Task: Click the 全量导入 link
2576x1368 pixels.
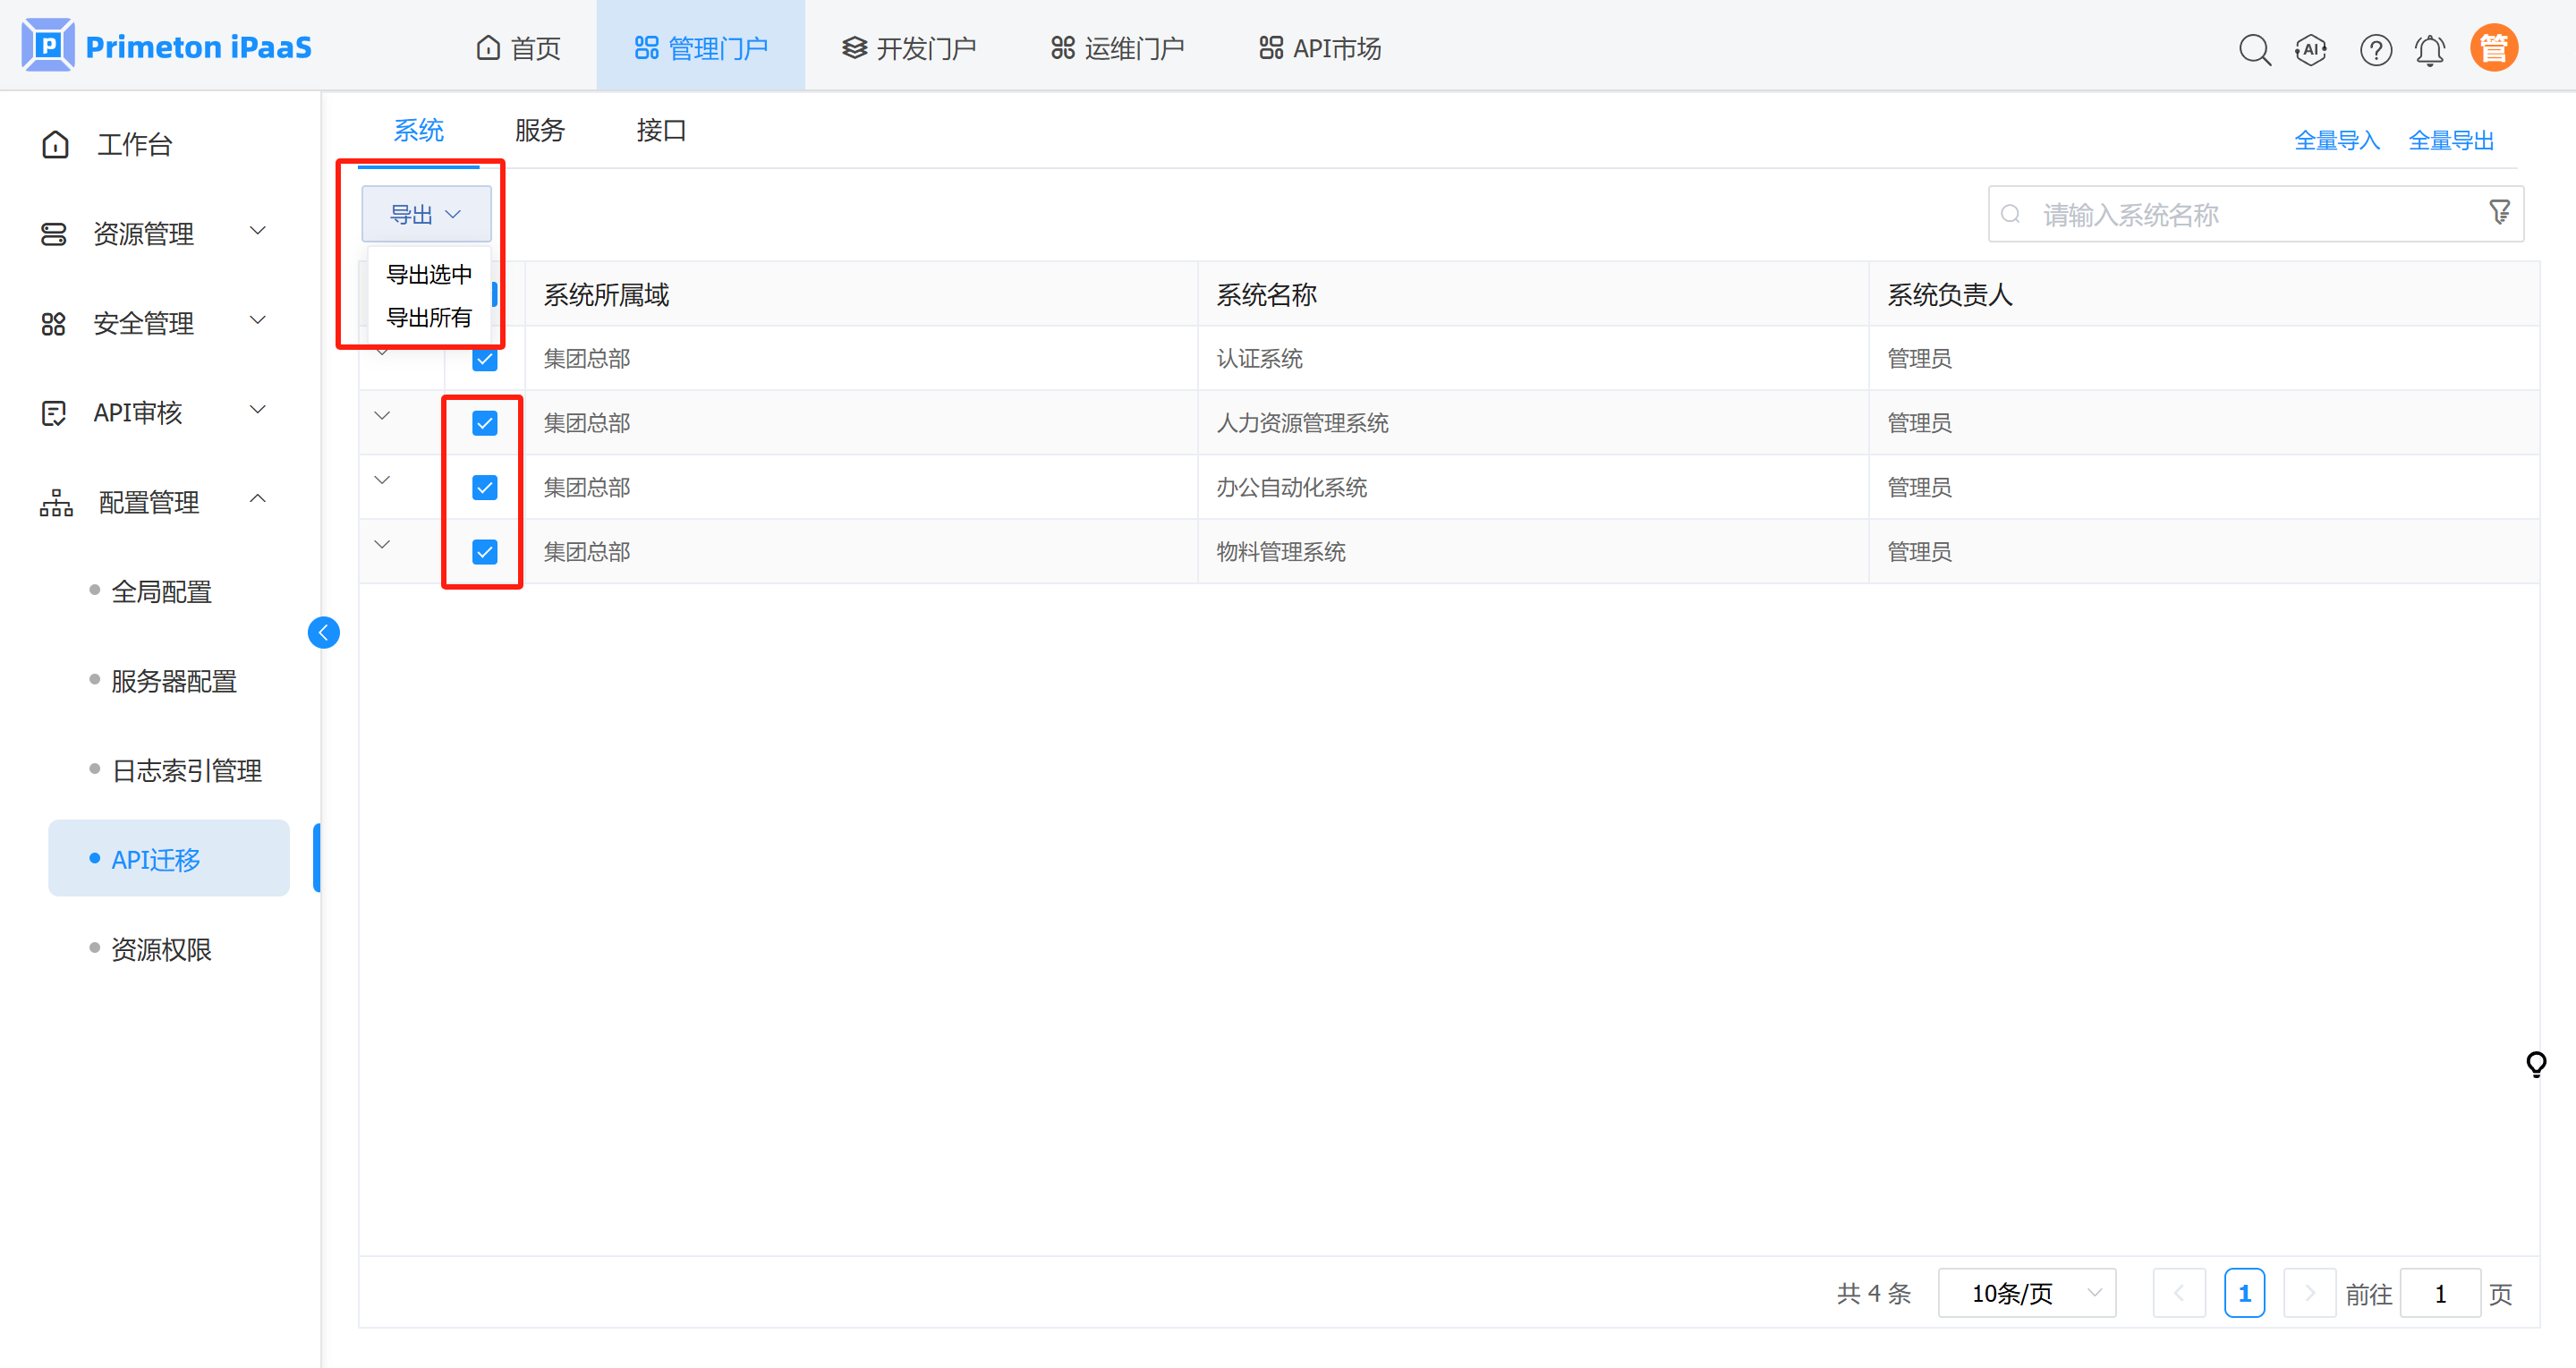Action: click(x=2336, y=140)
